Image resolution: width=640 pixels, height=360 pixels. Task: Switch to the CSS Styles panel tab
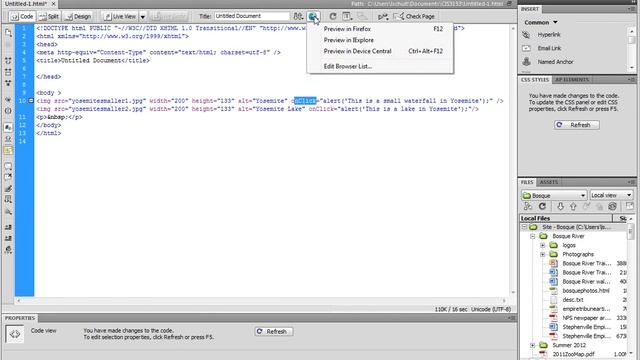click(x=535, y=80)
